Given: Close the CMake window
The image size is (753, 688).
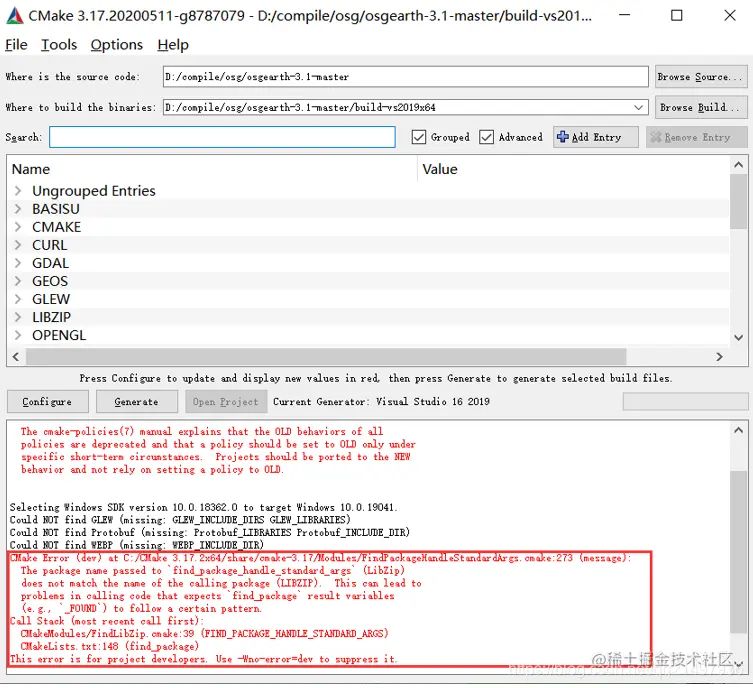Looking at the screenshot, I should pyautogui.click(x=730, y=15).
